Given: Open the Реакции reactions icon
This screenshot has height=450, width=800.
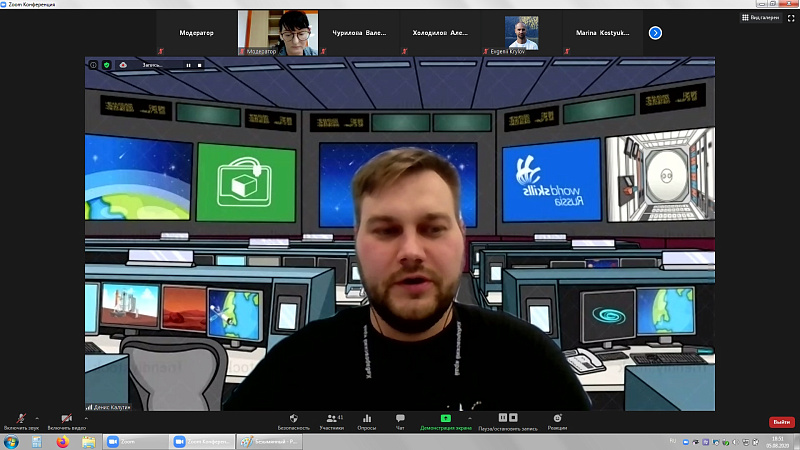Looking at the screenshot, I should coord(557,421).
